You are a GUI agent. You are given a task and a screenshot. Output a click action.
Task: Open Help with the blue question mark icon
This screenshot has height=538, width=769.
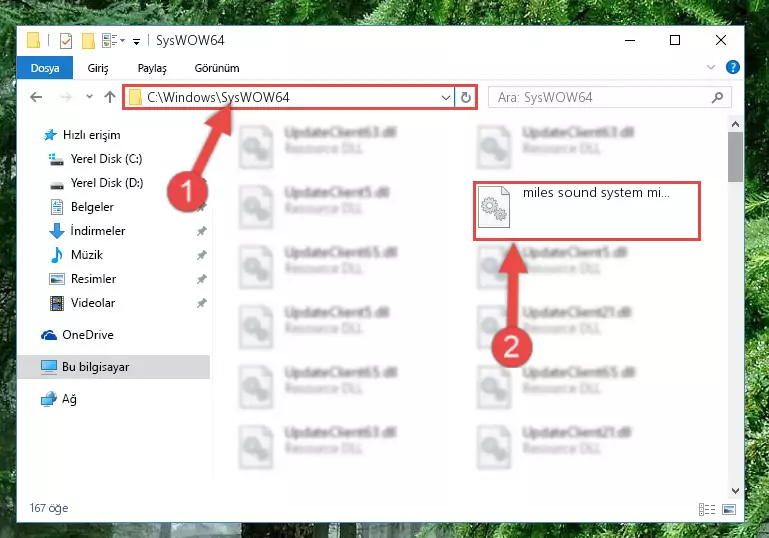pyautogui.click(x=732, y=67)
